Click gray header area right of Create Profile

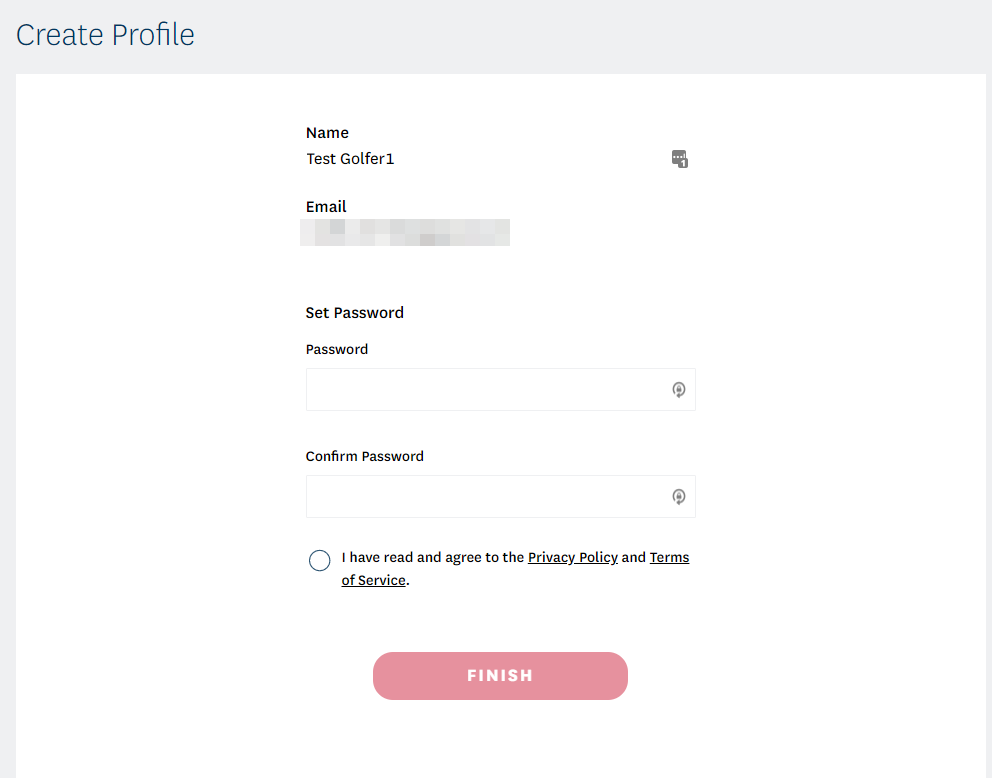(x=600, y=35)
